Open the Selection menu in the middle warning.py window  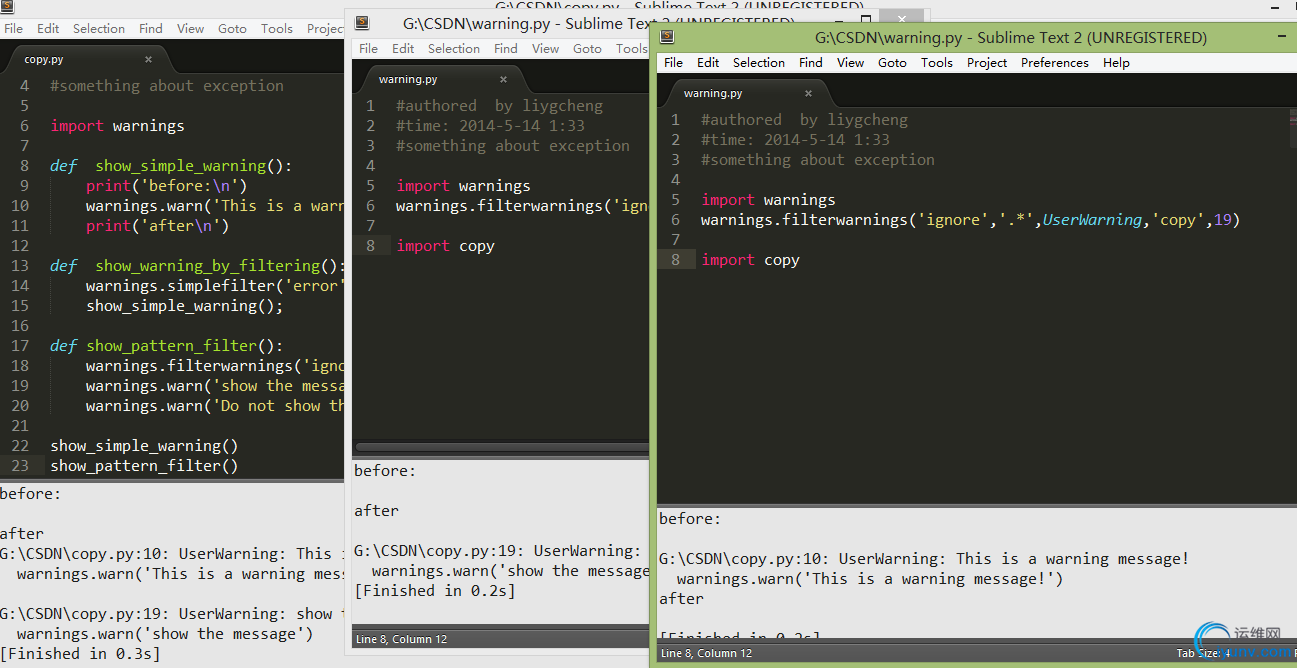click(454, 48)
